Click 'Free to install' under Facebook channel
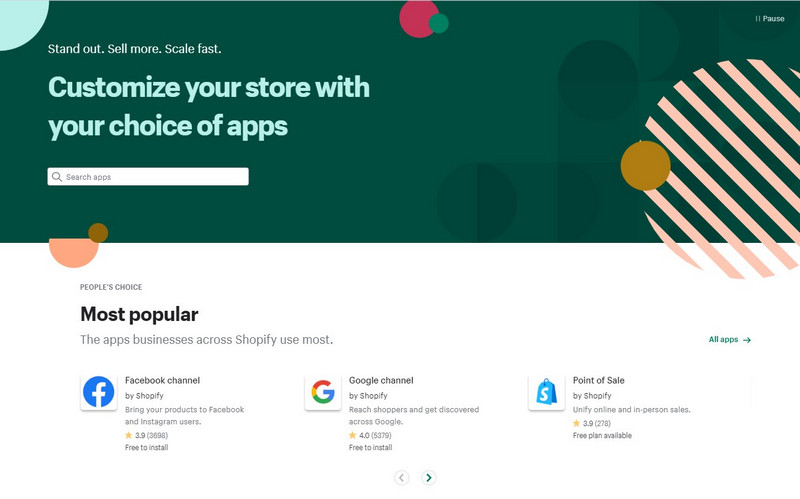Screen dimensions: 800x499 click(146, 447)
